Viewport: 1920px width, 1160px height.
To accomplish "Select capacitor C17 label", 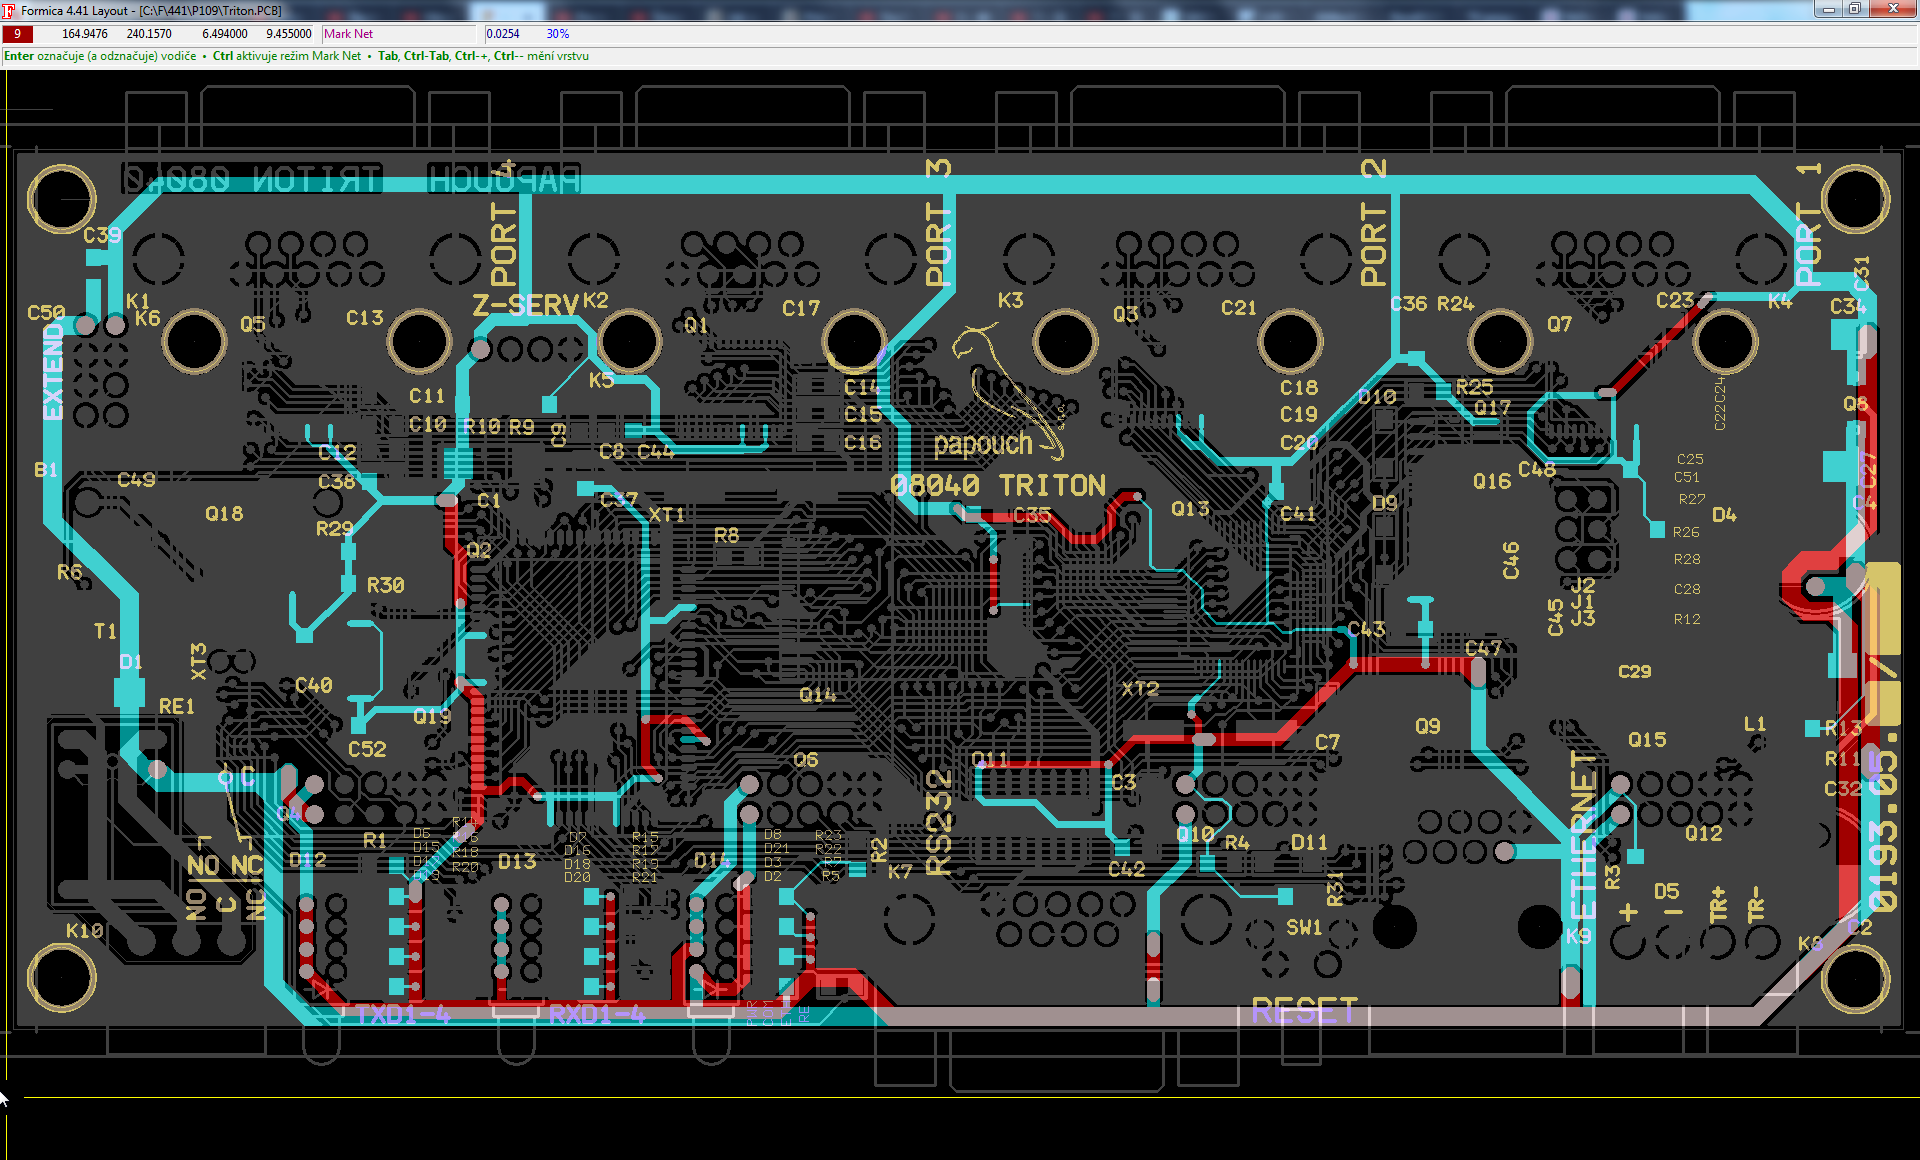I will point(801,309).
